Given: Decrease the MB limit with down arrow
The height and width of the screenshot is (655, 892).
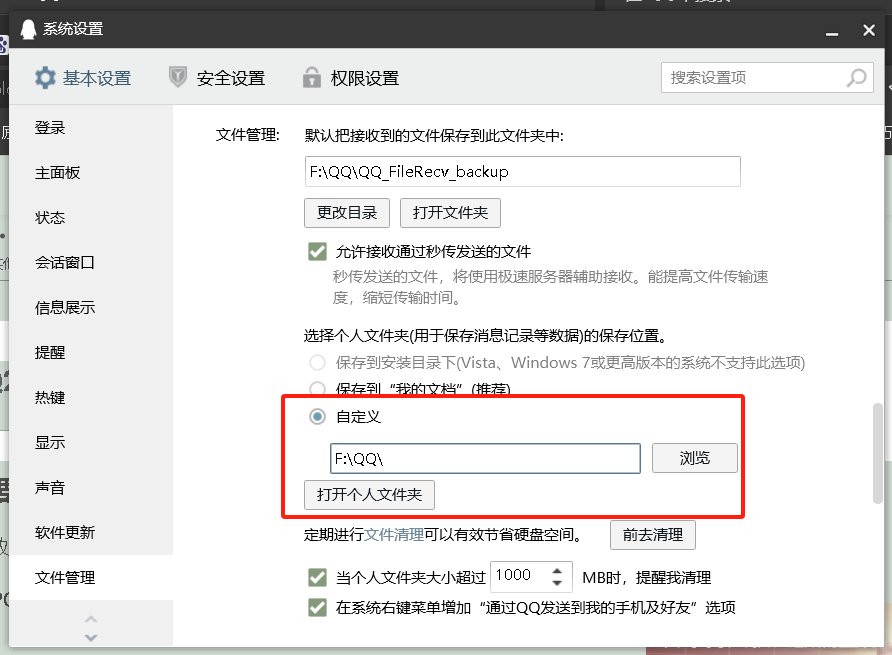Looking at the screenshot, I should (558, 583).
